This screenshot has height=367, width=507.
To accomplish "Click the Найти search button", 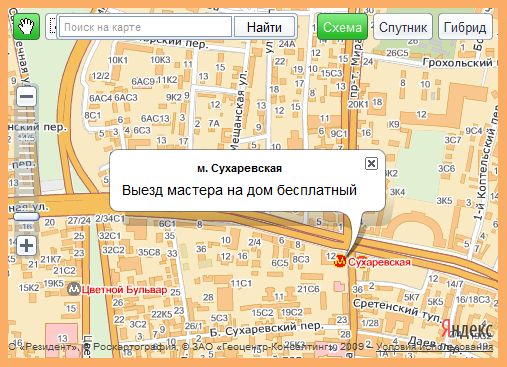I will pos(264,27).
